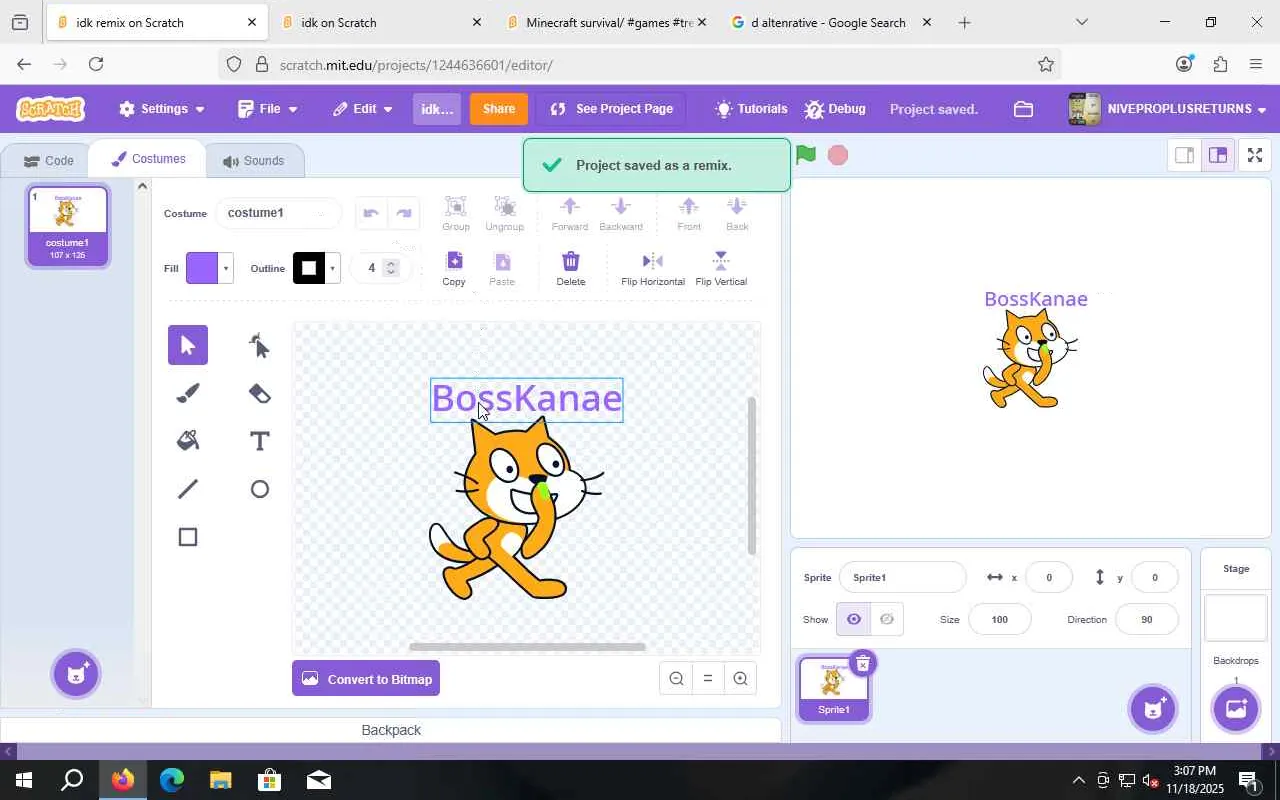
Task: Switch to the Google Search browser tab
Action: [830, 22]
